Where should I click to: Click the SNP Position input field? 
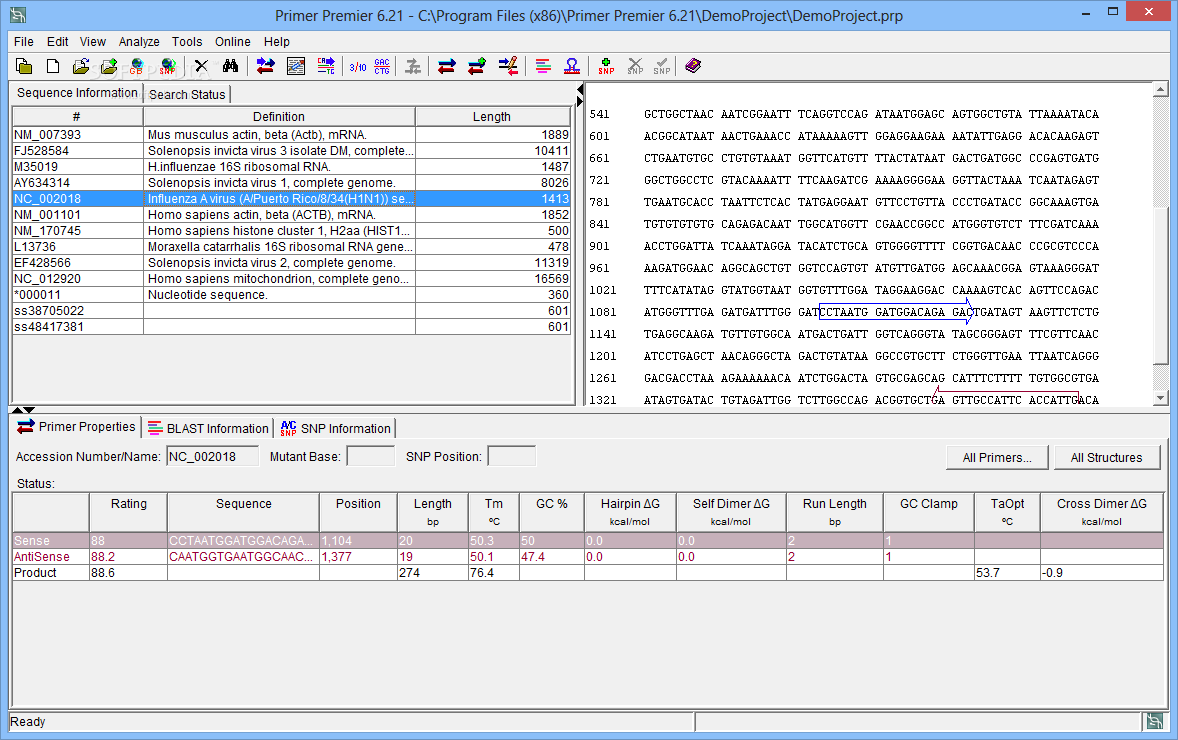coord(511,457)
